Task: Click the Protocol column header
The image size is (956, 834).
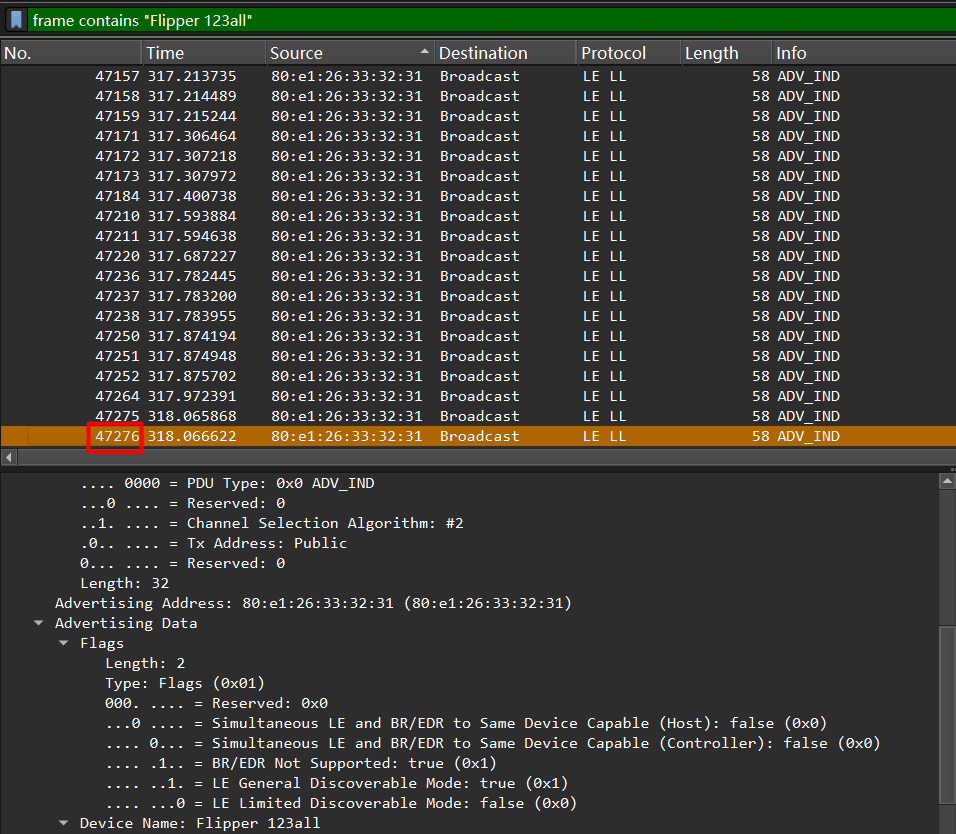Action: click(x=628, y=53)
